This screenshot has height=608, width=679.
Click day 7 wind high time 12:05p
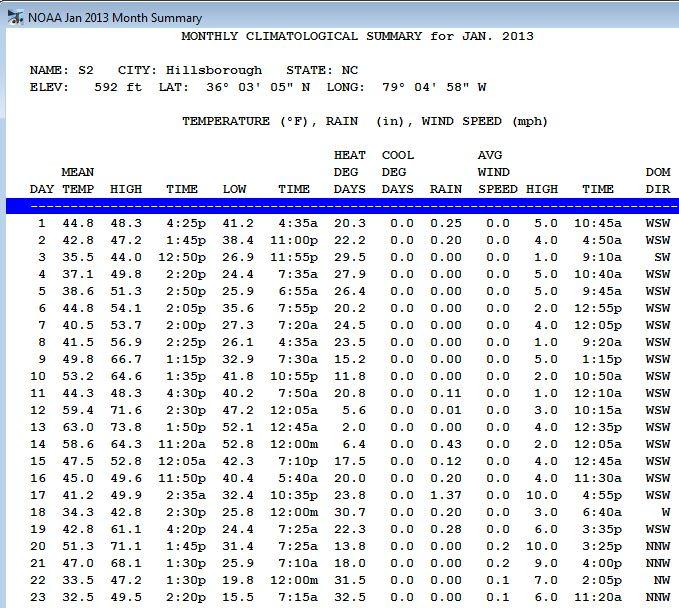[x=598, y=325]
